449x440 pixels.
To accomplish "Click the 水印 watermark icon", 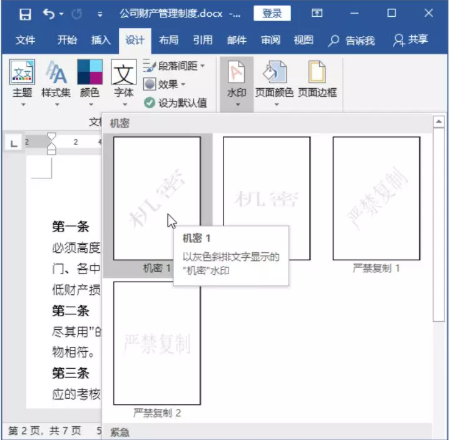I will coord(236,71).
